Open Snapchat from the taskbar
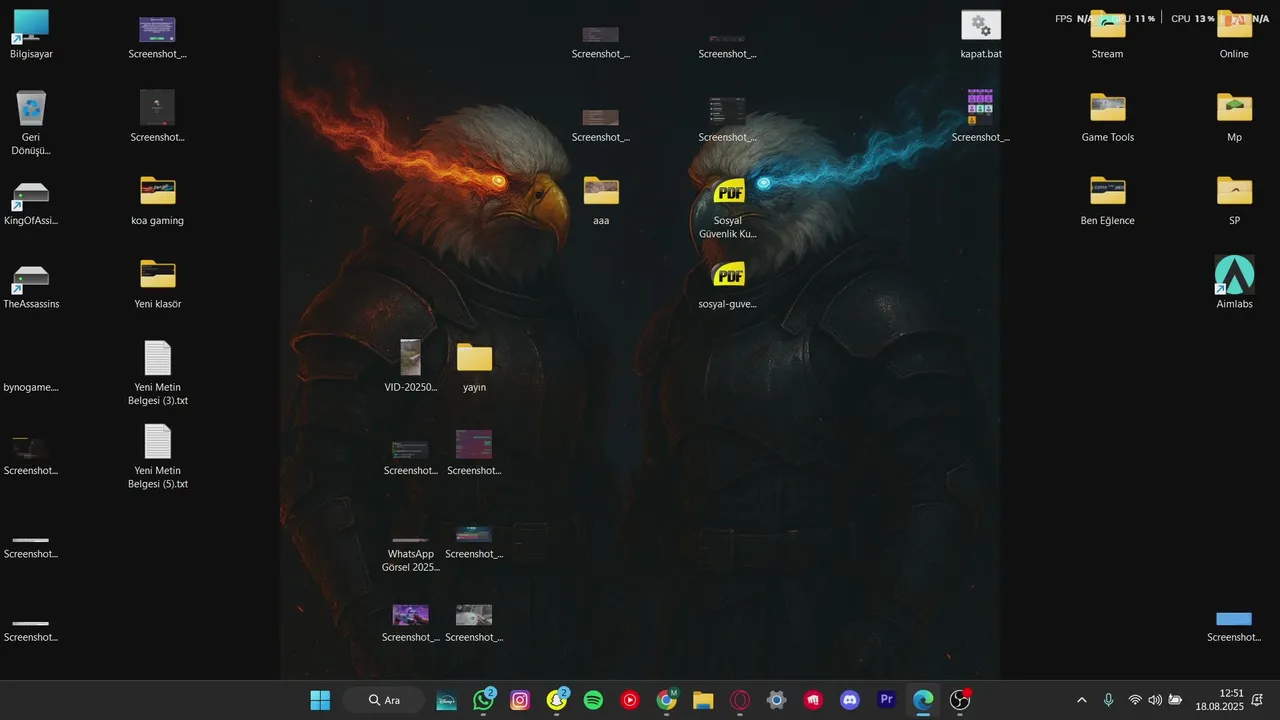Viewport: 1280px width, 720px height. (x=557, y=700)
